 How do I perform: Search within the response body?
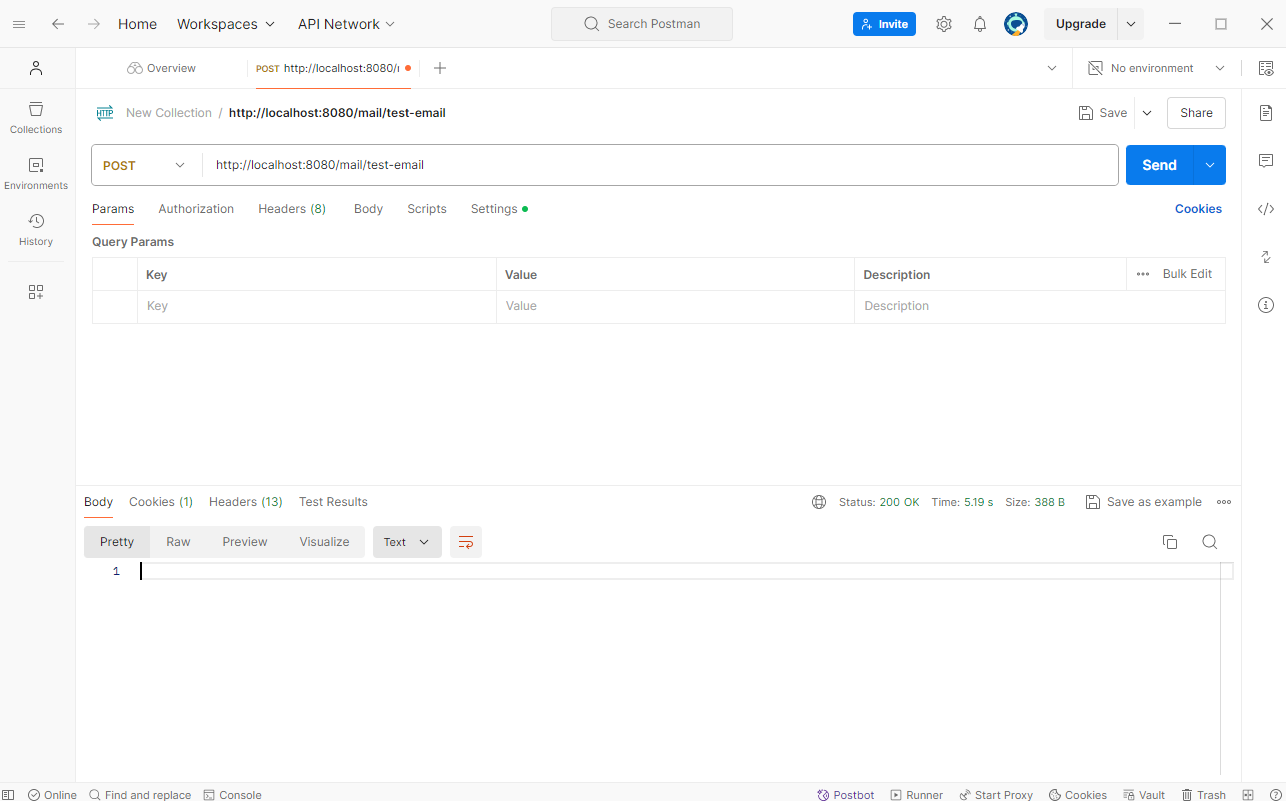point(1210,542)
